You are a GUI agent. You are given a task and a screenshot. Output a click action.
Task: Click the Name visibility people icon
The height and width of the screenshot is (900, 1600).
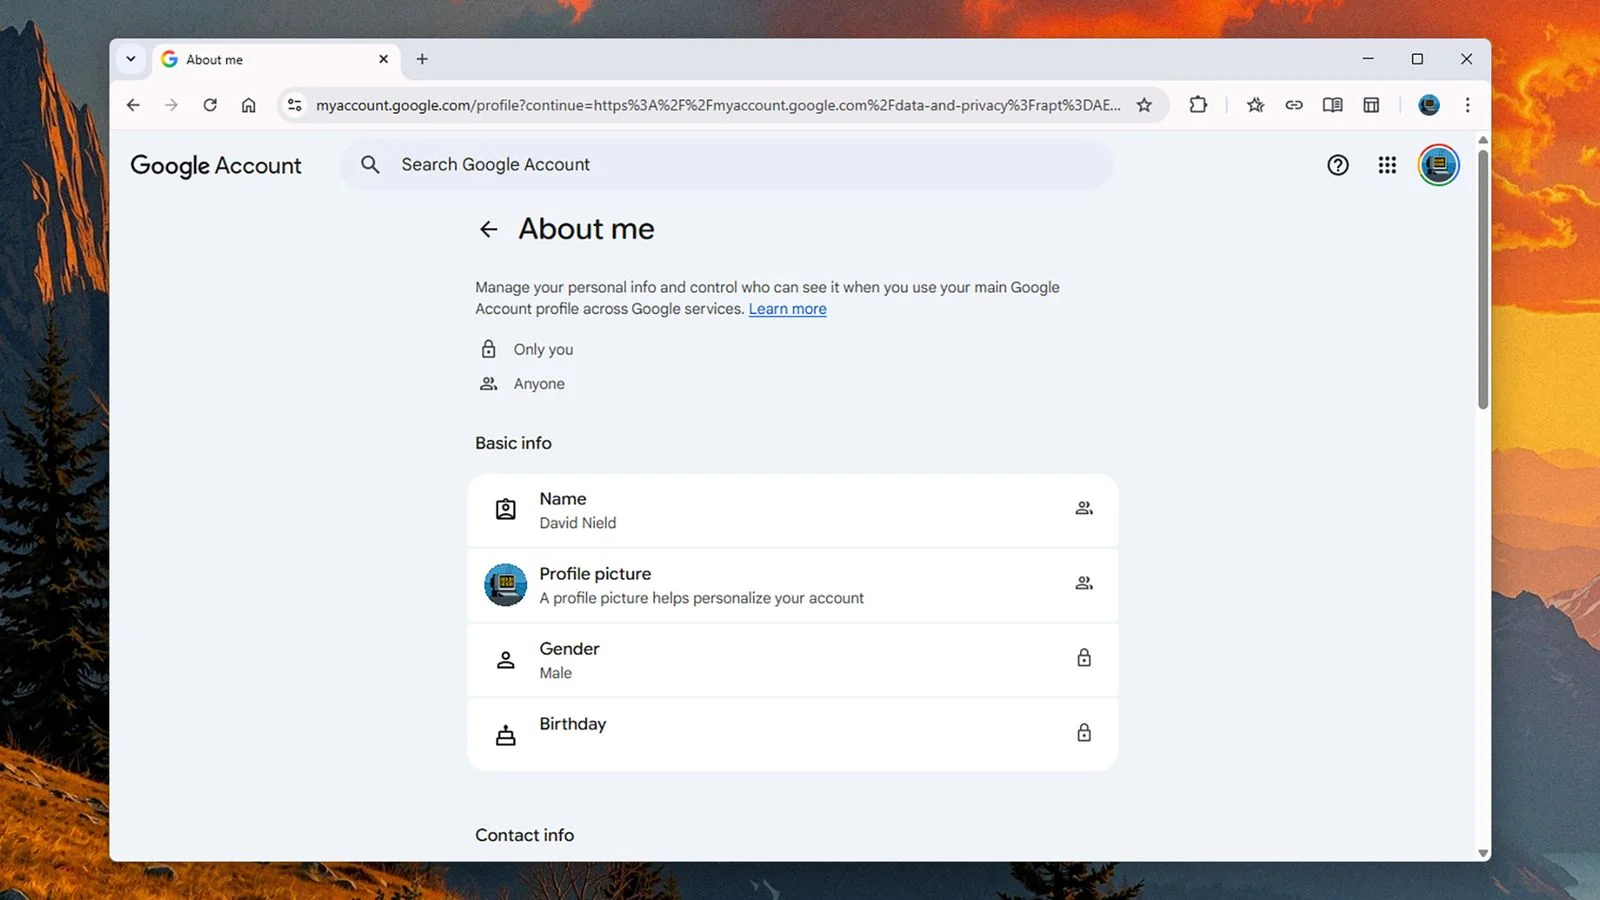pyautogui.click(x=1084, y=508)
